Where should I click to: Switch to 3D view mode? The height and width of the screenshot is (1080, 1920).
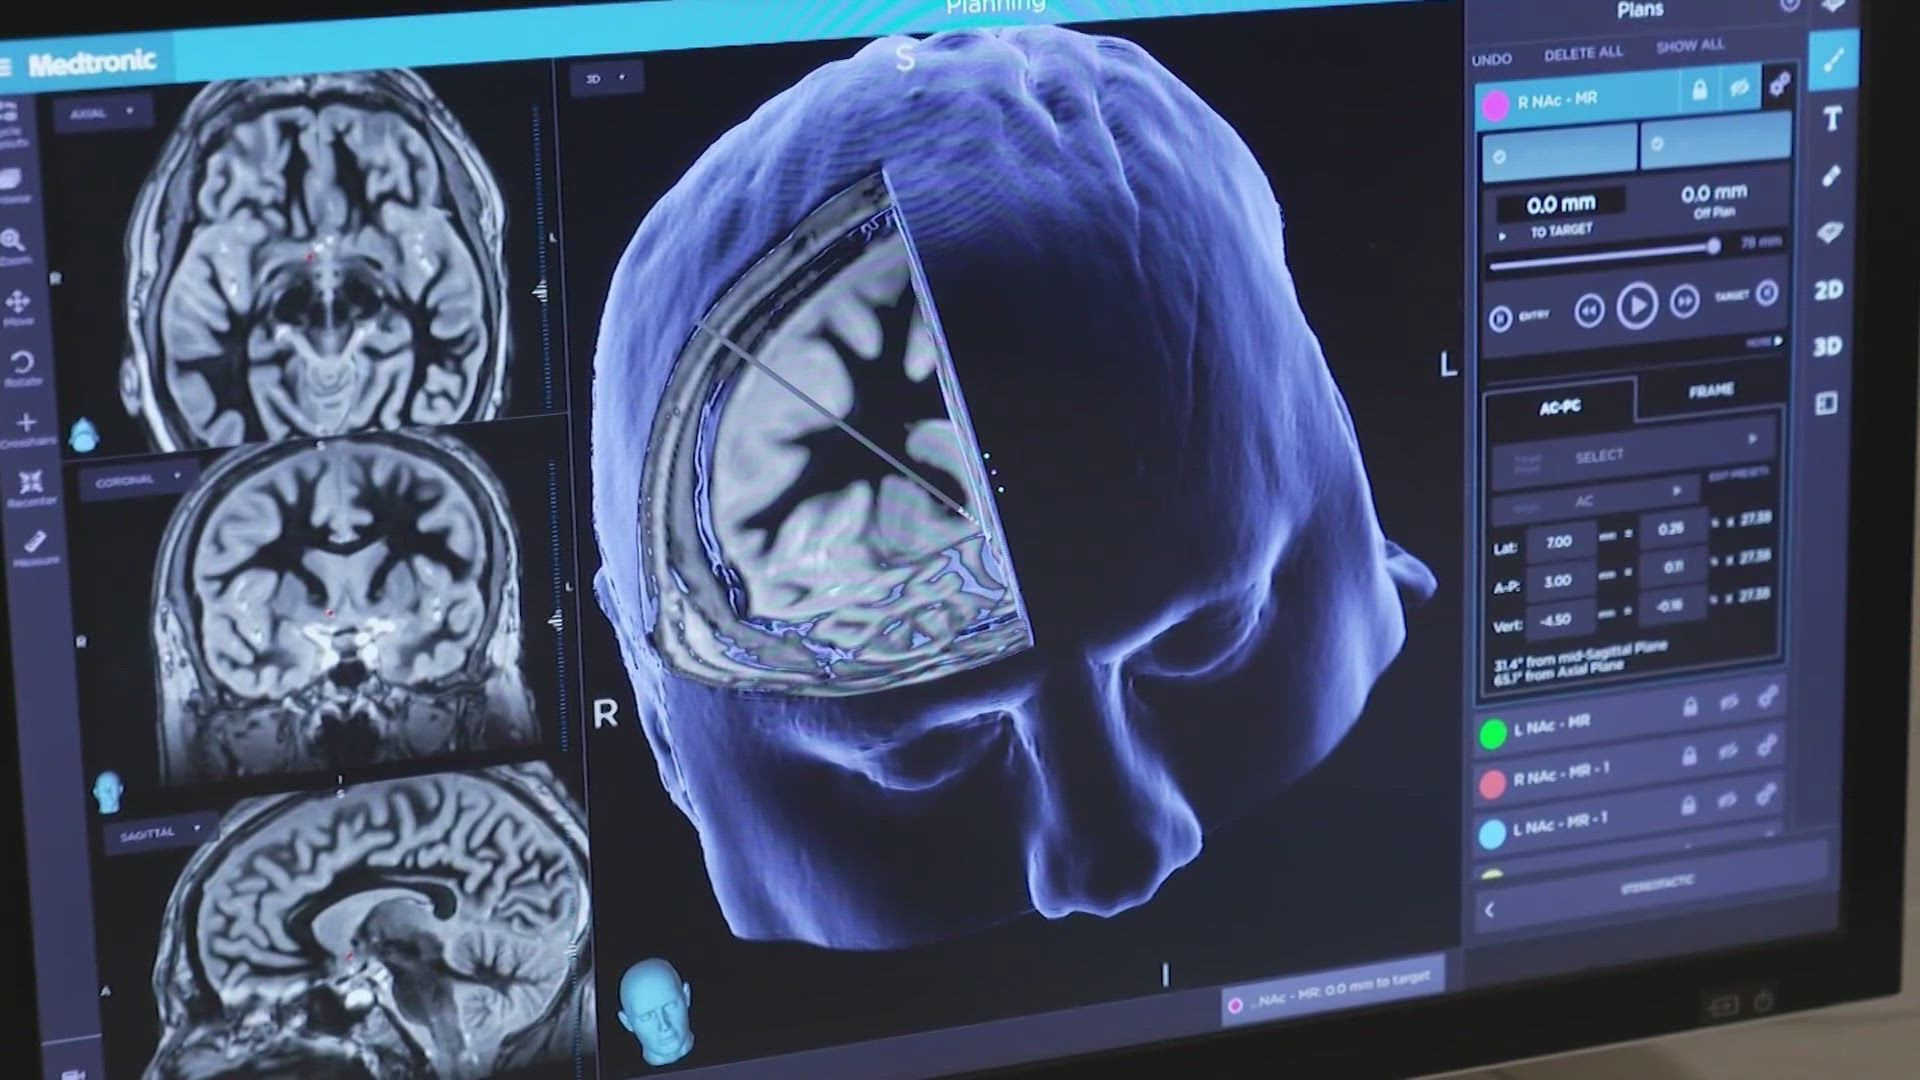pyautogui.click(x=1827, y=346)
